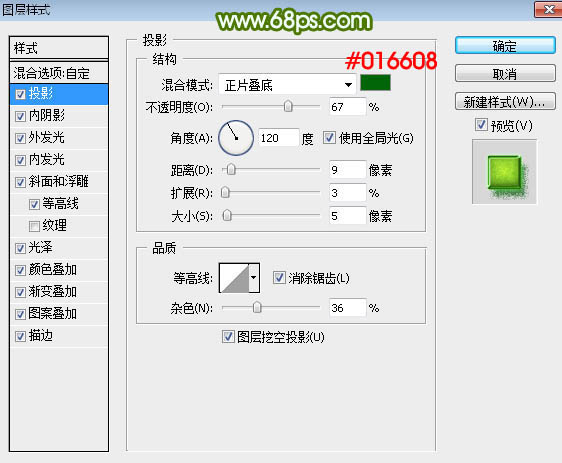The height and width of the screenshot is (463, 562).
Task: Click the 距离 distance slider handle
Action: [231, 169]
